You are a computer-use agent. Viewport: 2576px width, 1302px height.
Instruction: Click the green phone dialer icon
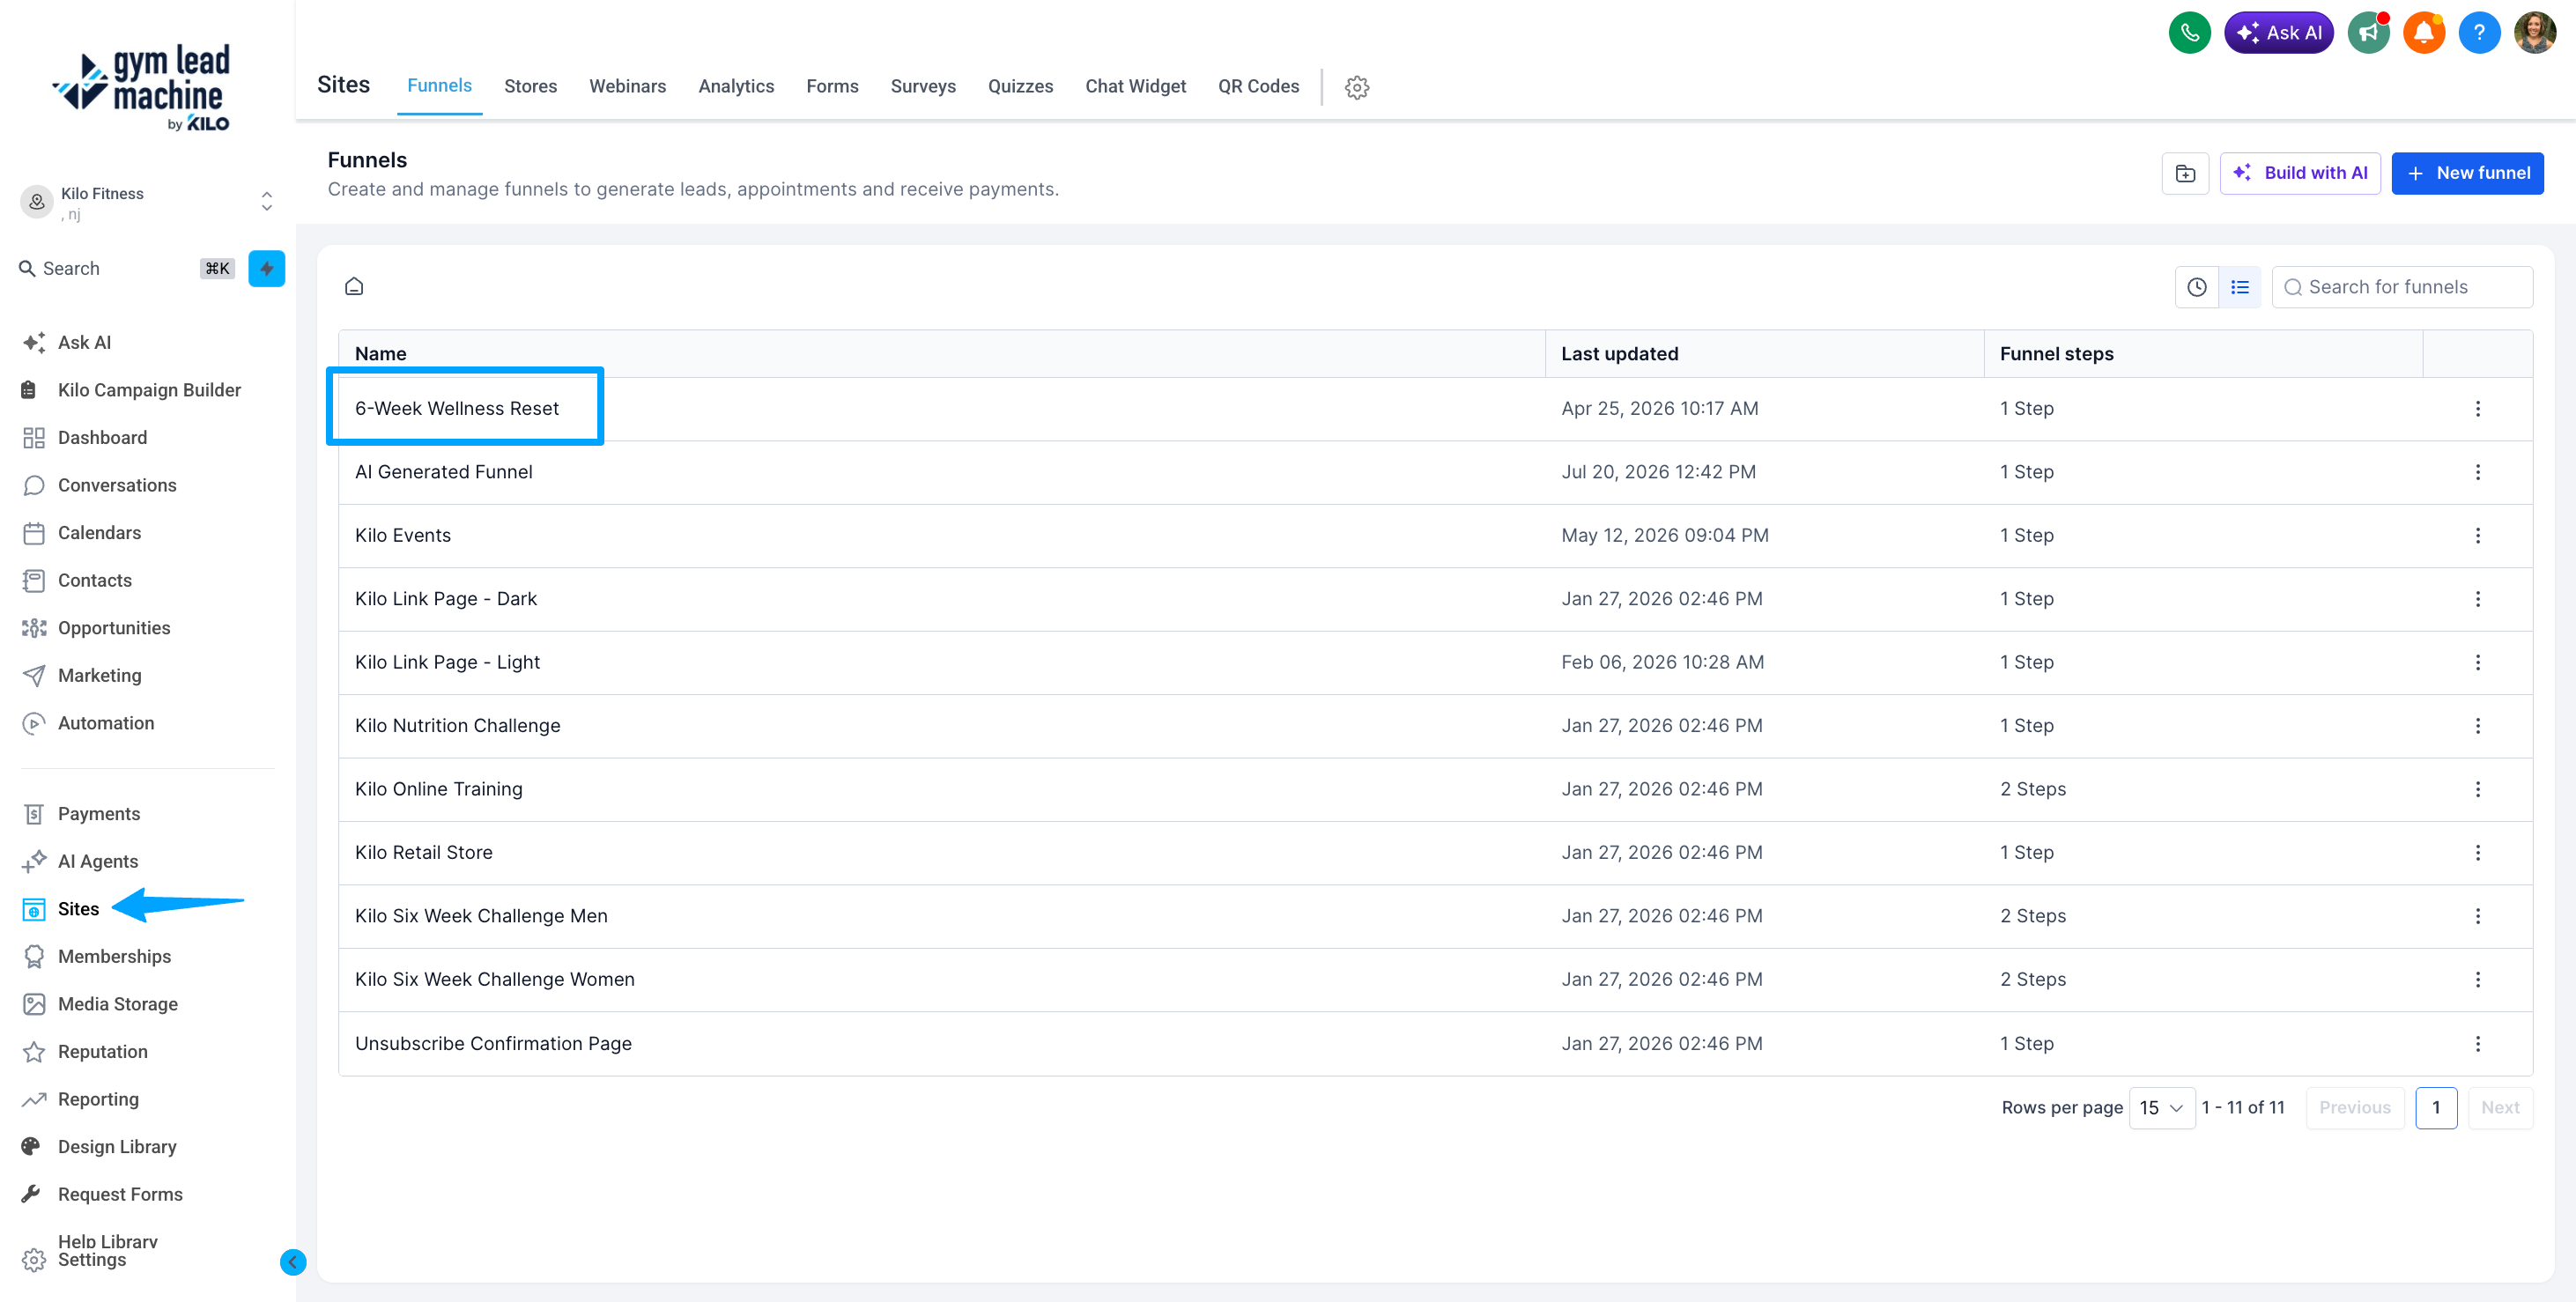tap(2189, 32)
